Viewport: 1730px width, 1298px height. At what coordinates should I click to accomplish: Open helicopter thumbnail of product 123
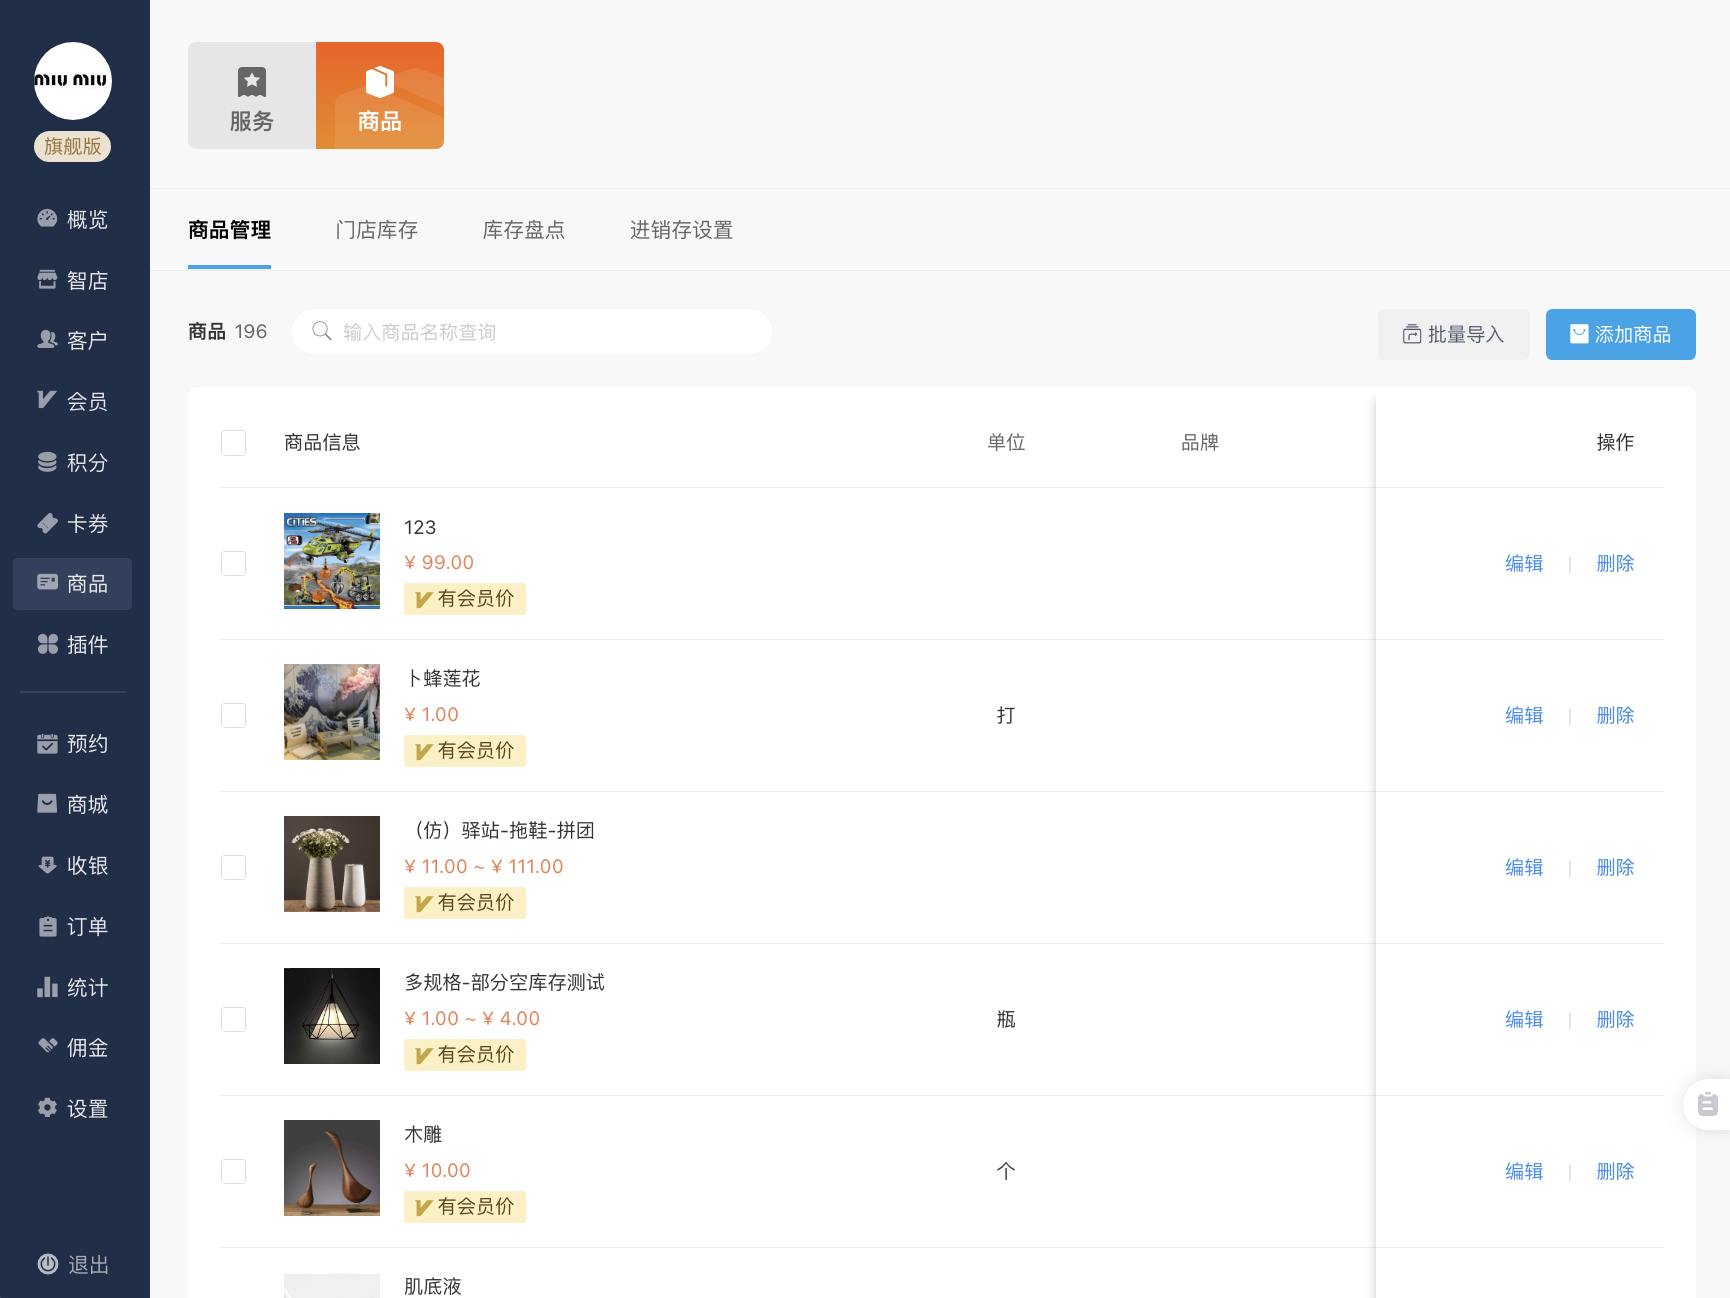[x=332, y=560]
